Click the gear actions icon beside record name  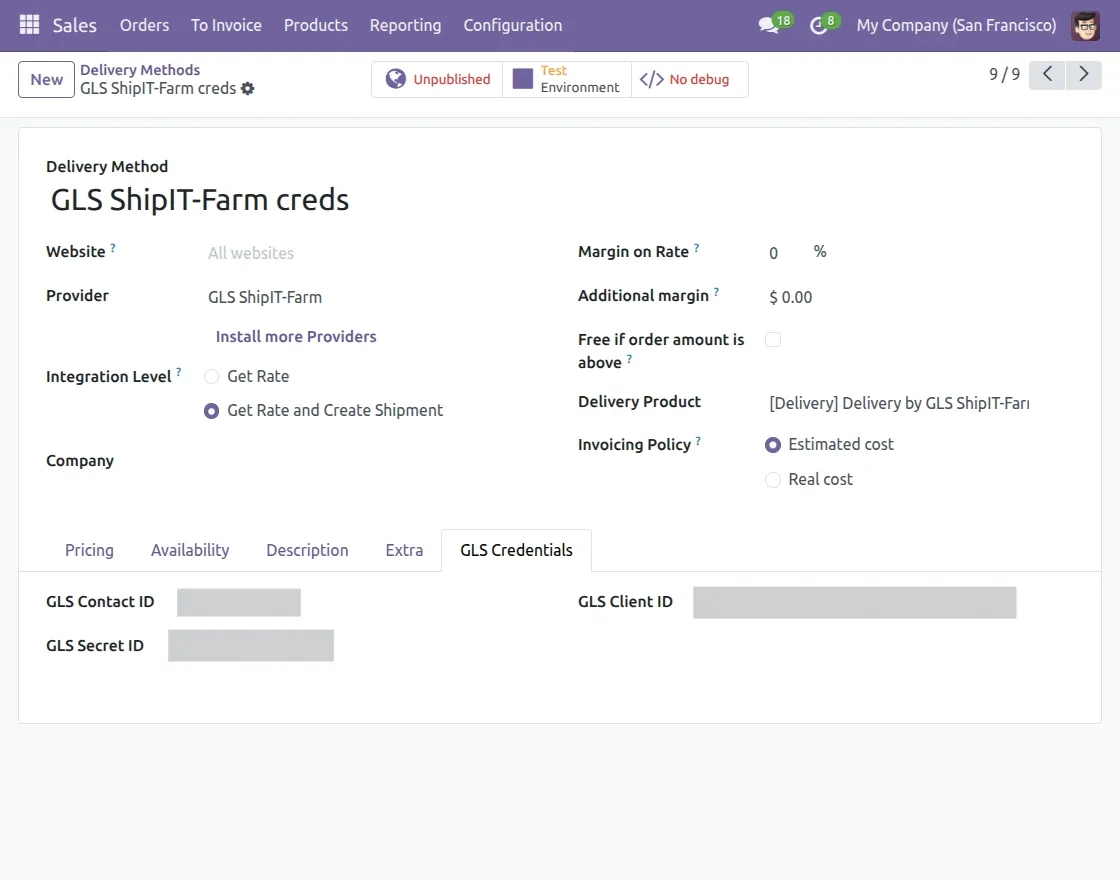tap(247, 89)
